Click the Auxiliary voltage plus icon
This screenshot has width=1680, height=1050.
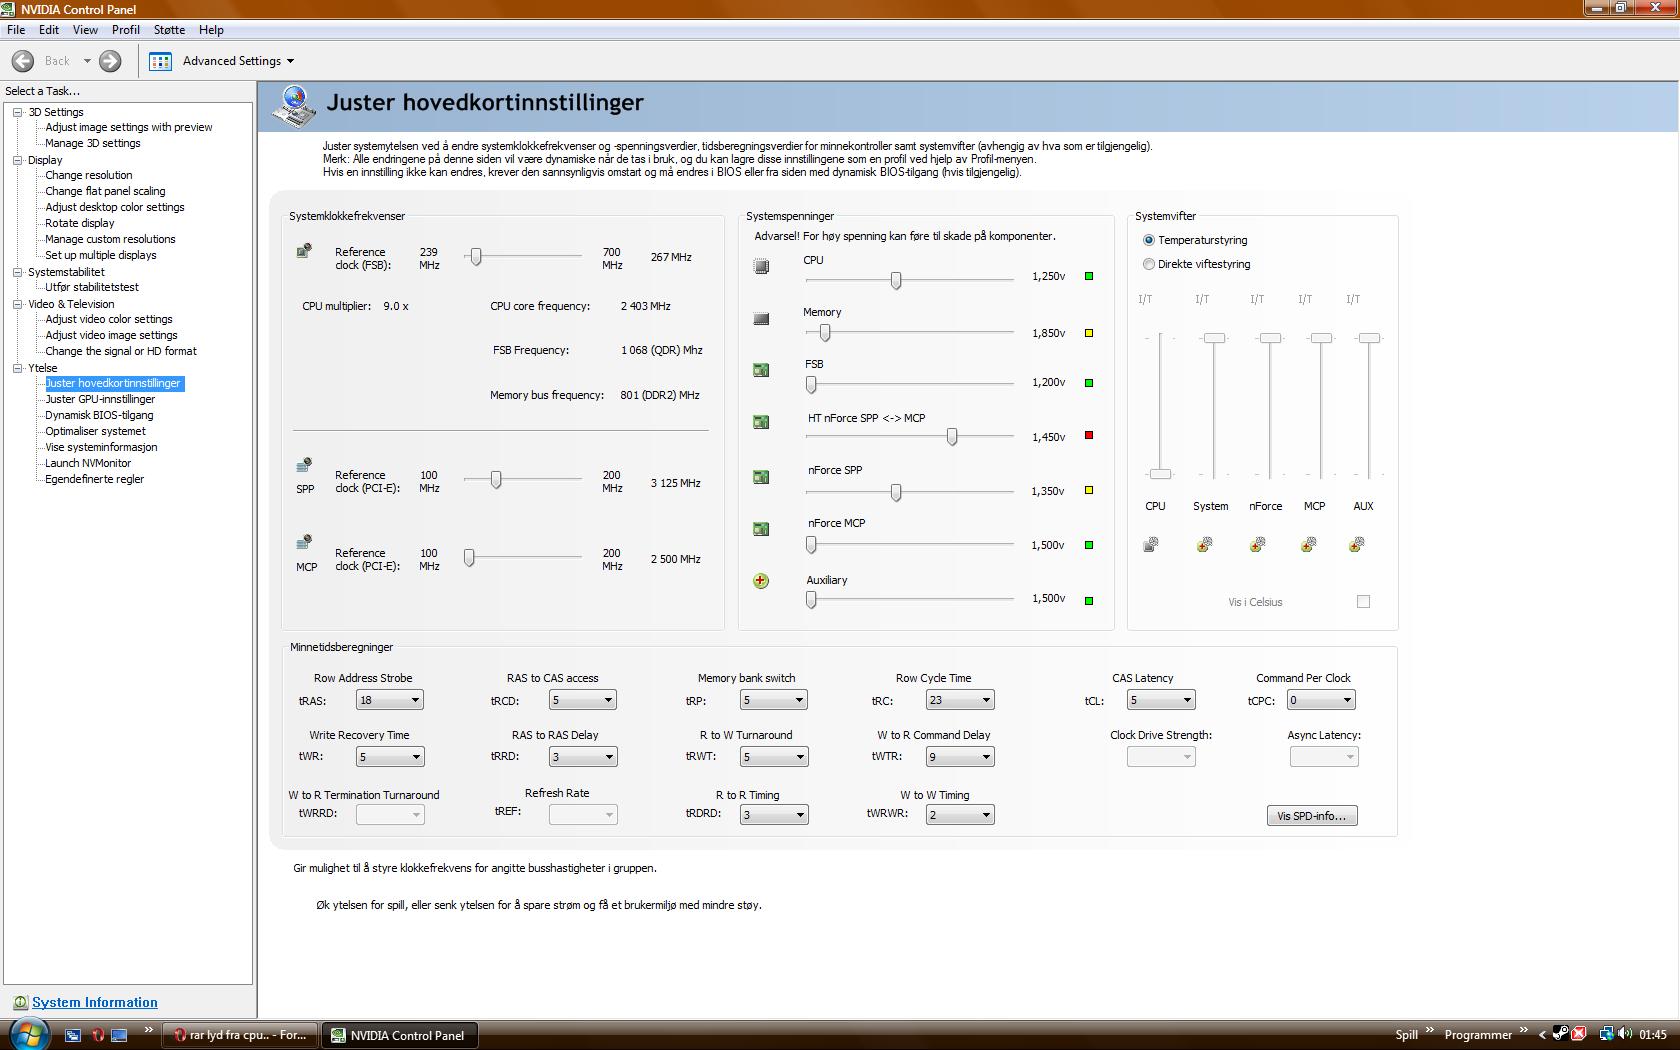[761, 581]
